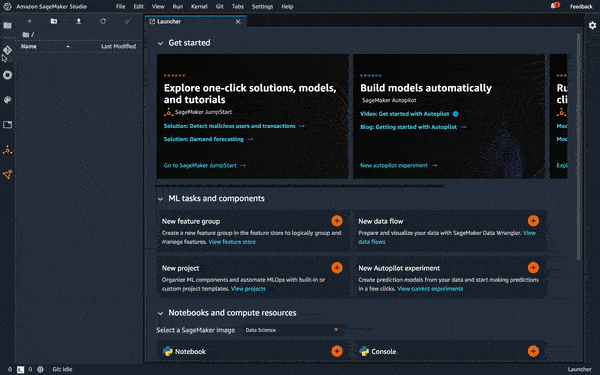Open the open tabs sidebar icon

point(7,125)
